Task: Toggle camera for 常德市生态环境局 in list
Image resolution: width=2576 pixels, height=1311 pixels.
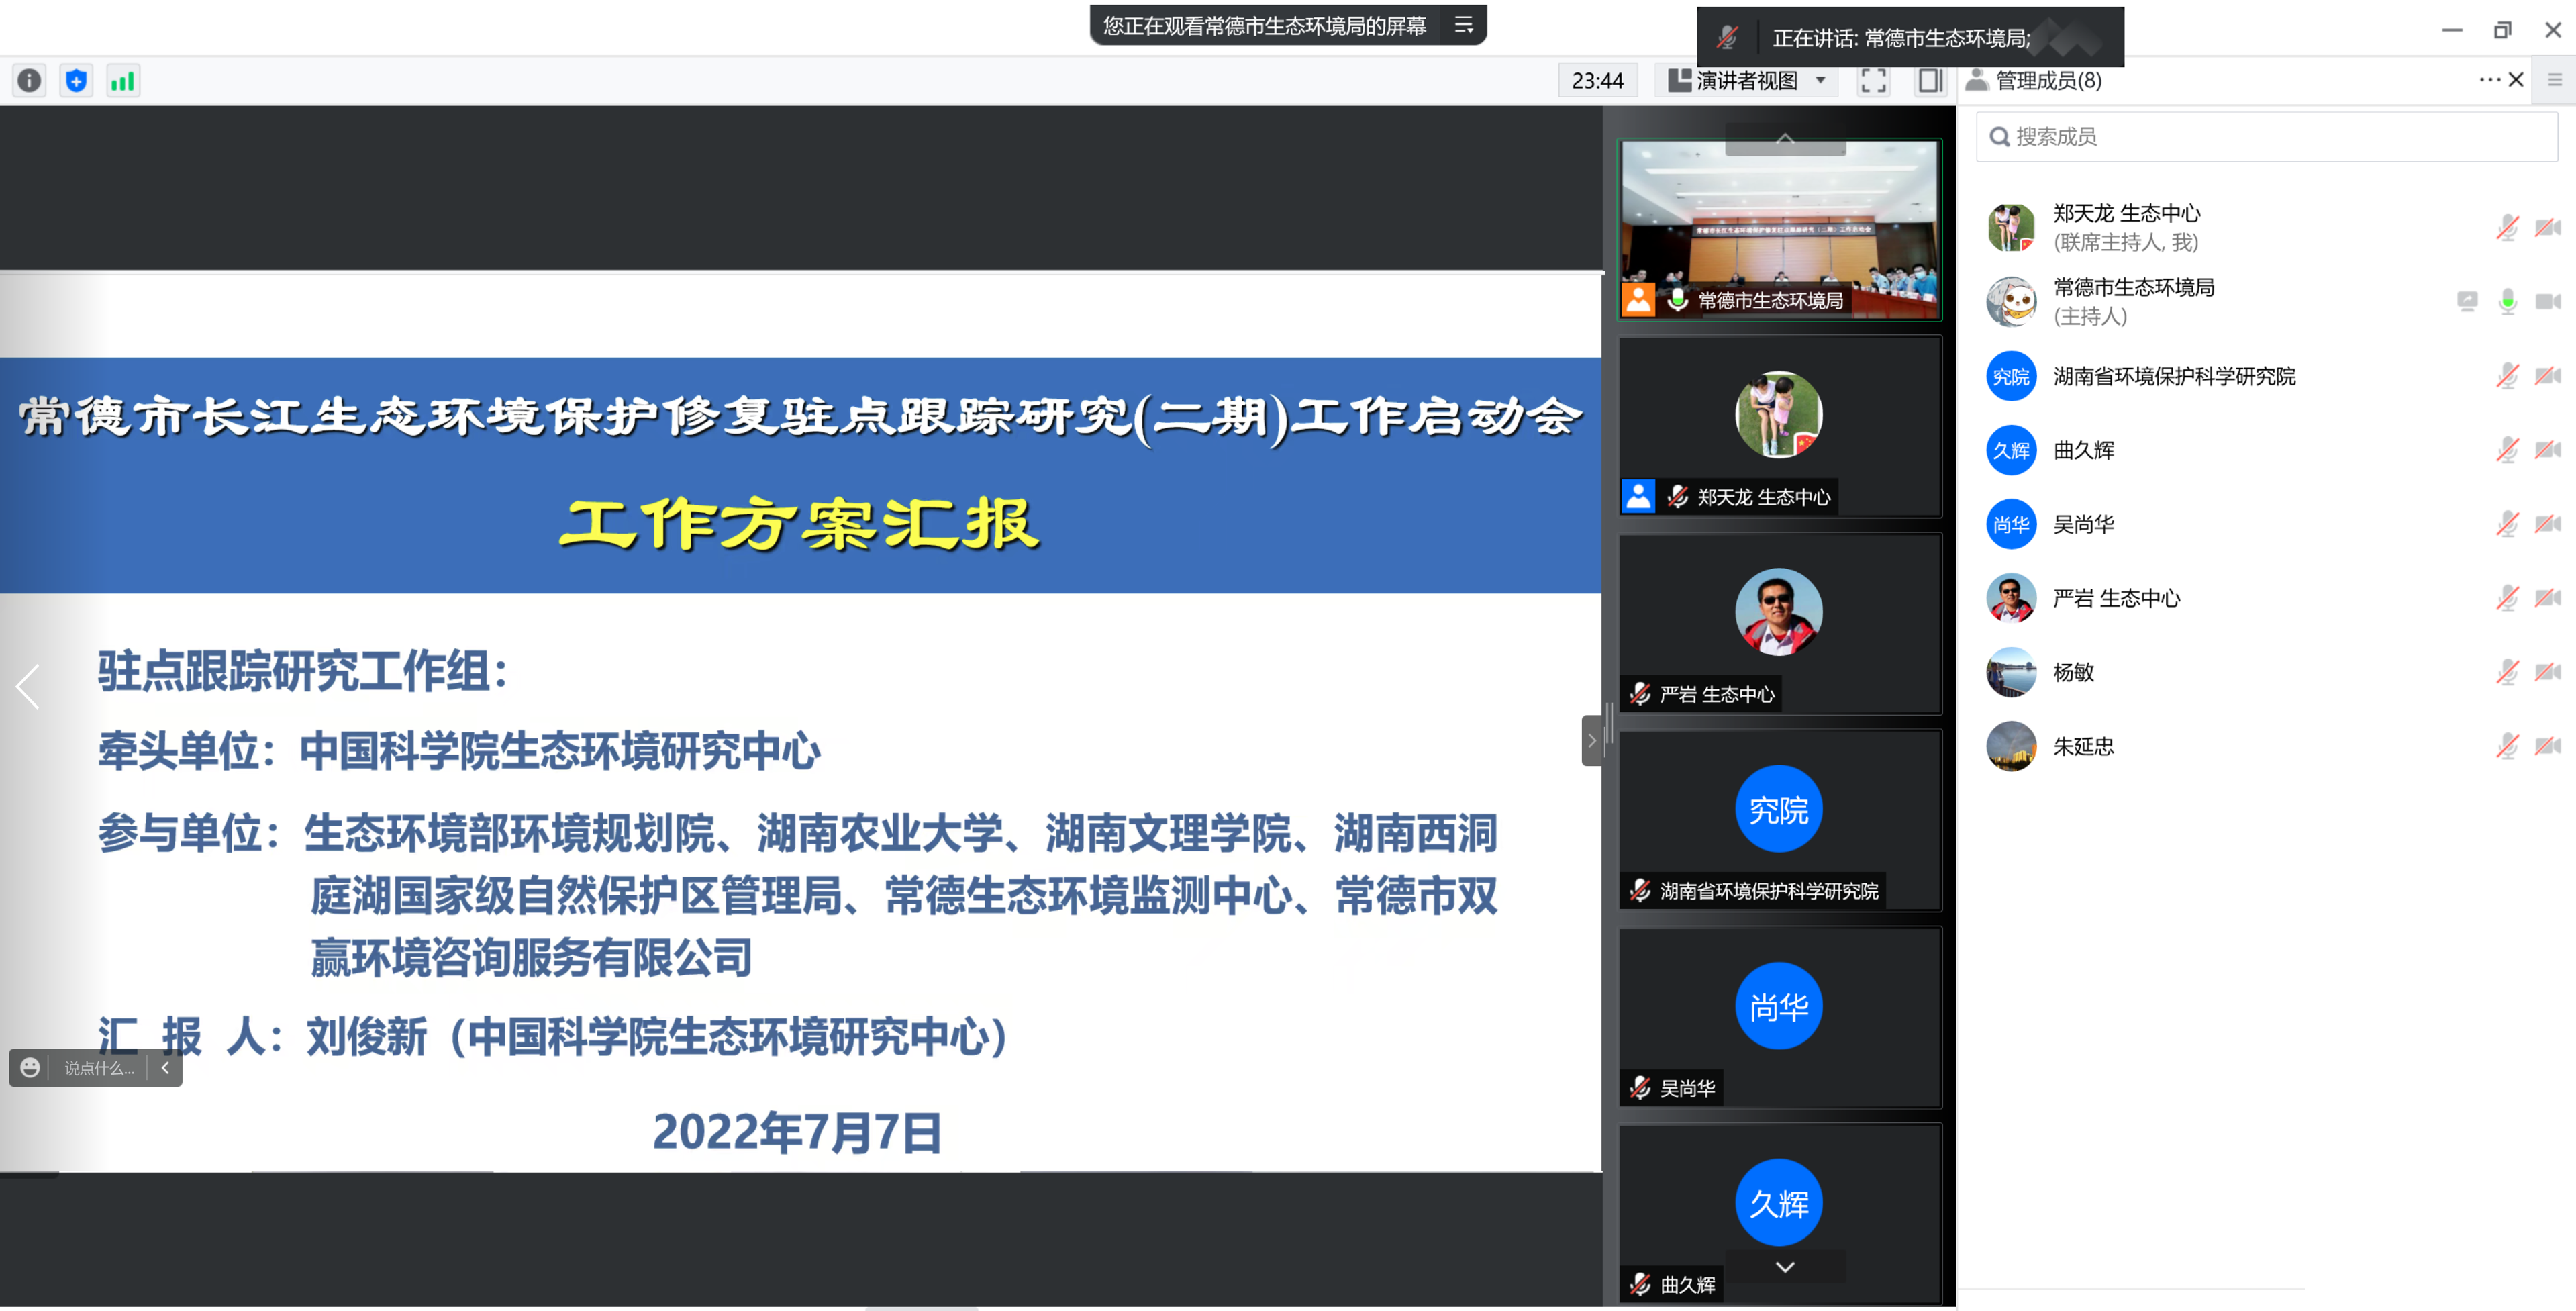Action: pos(2547,302)
